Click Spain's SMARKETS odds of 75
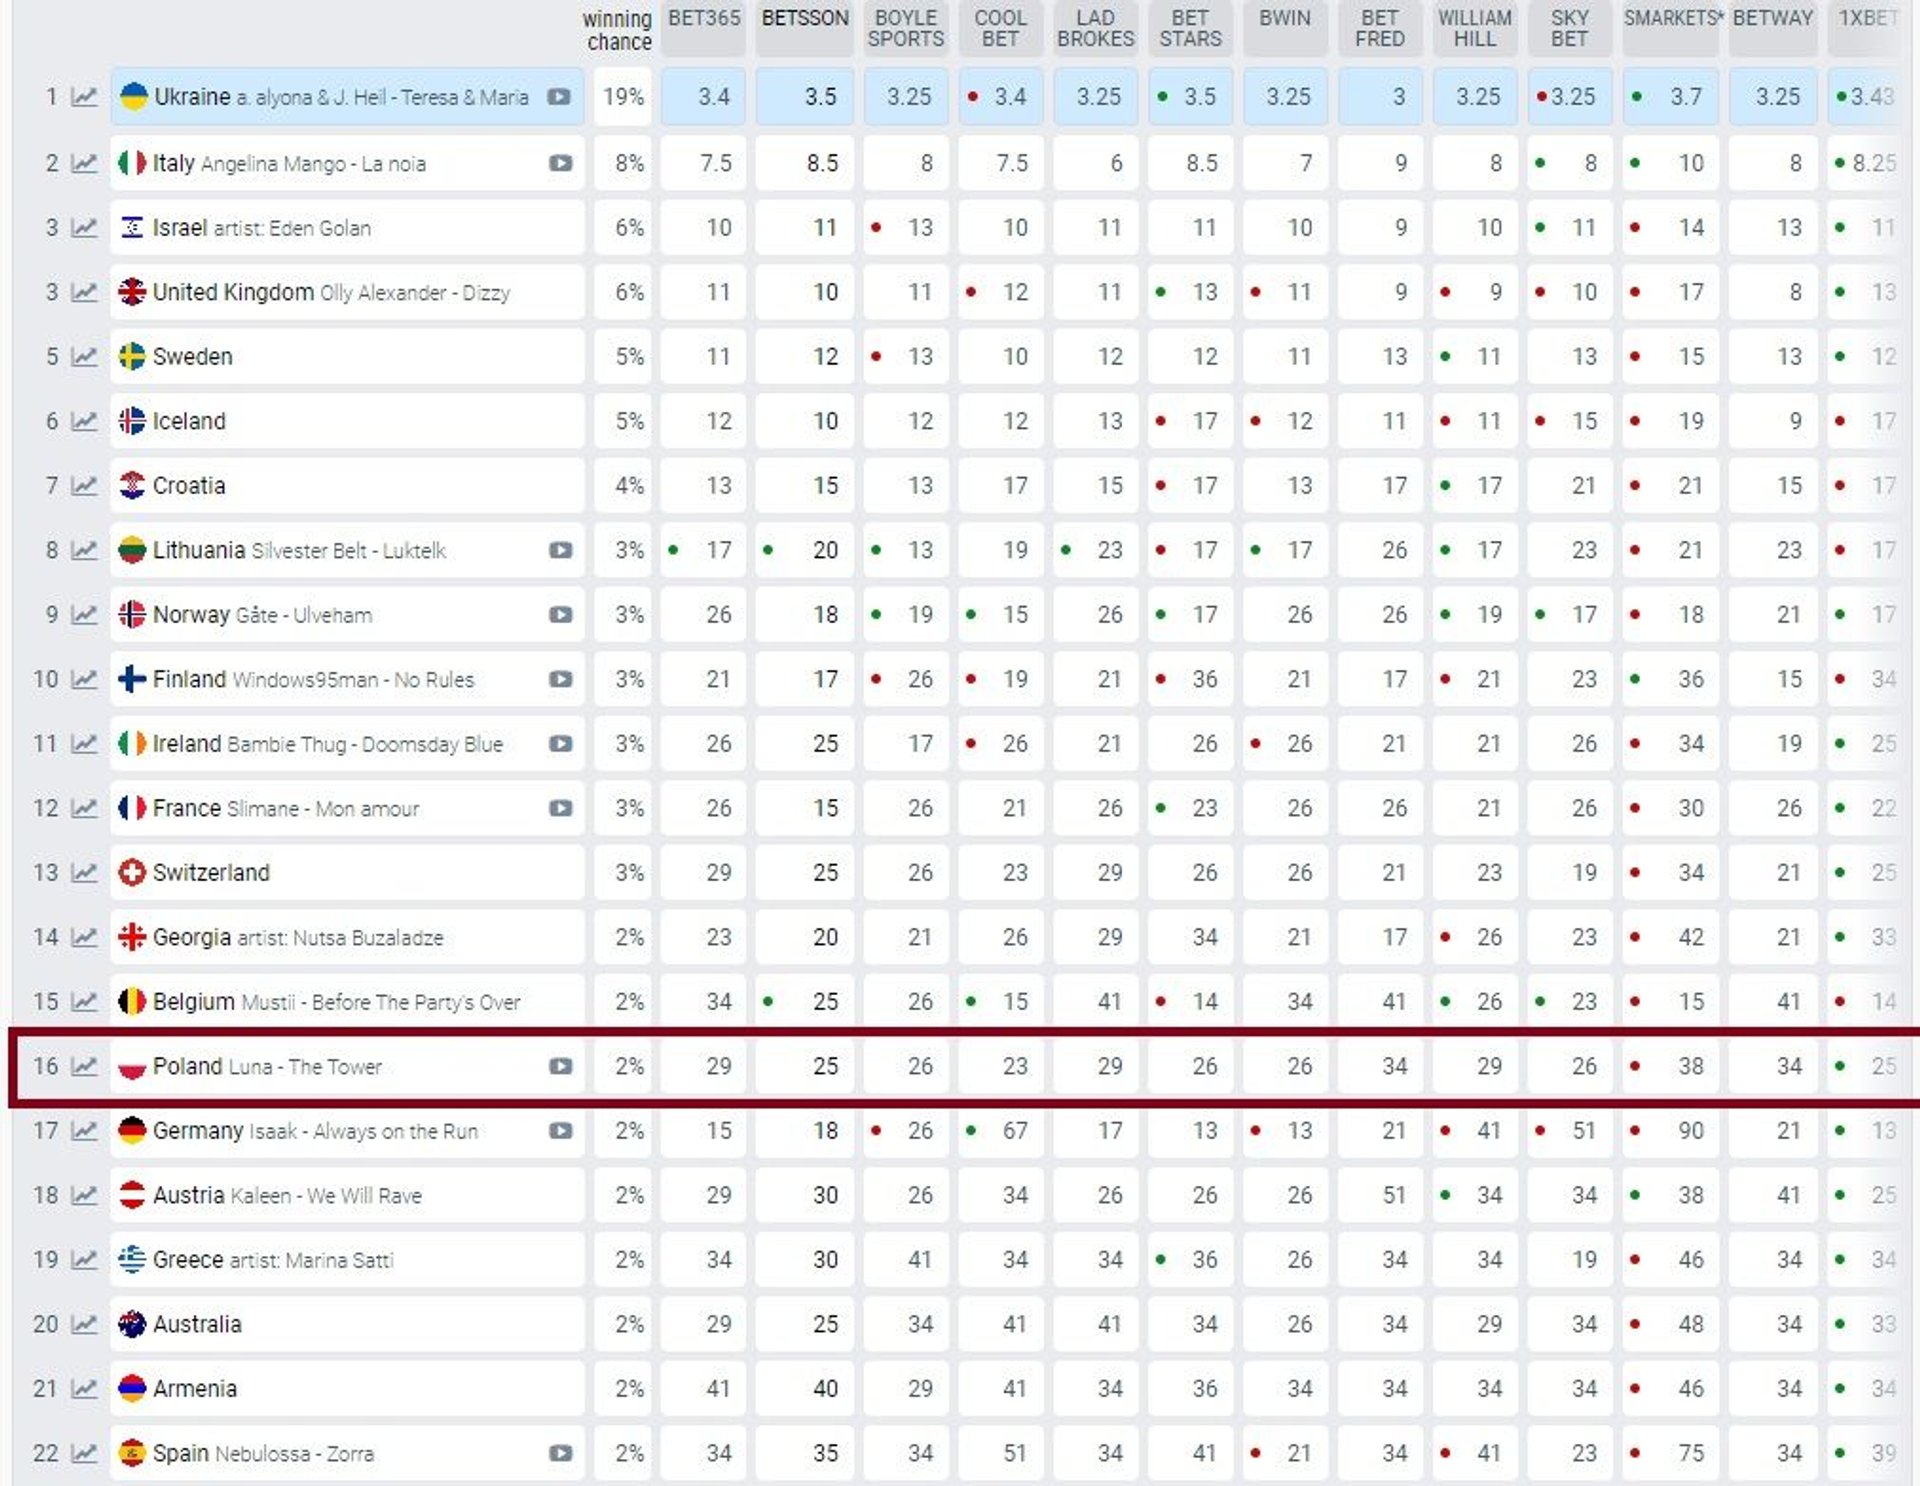Image resolution: width=1920 pixels, height=1486 pixels. coord(1672,1453)
